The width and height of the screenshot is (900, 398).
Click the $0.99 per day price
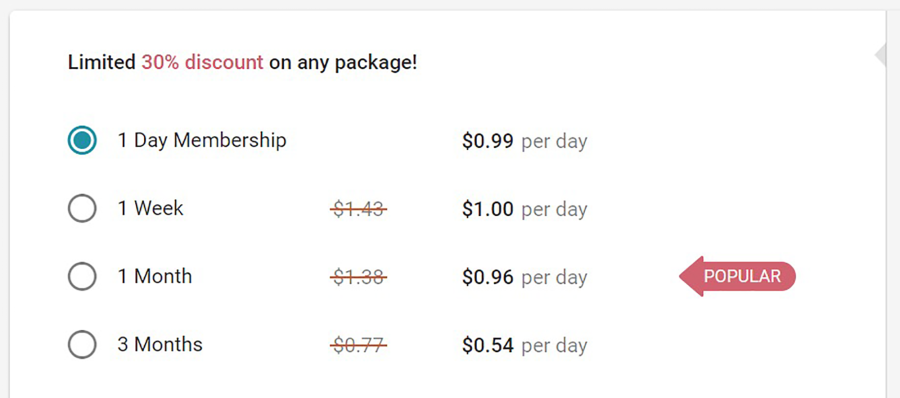[525, 141]
